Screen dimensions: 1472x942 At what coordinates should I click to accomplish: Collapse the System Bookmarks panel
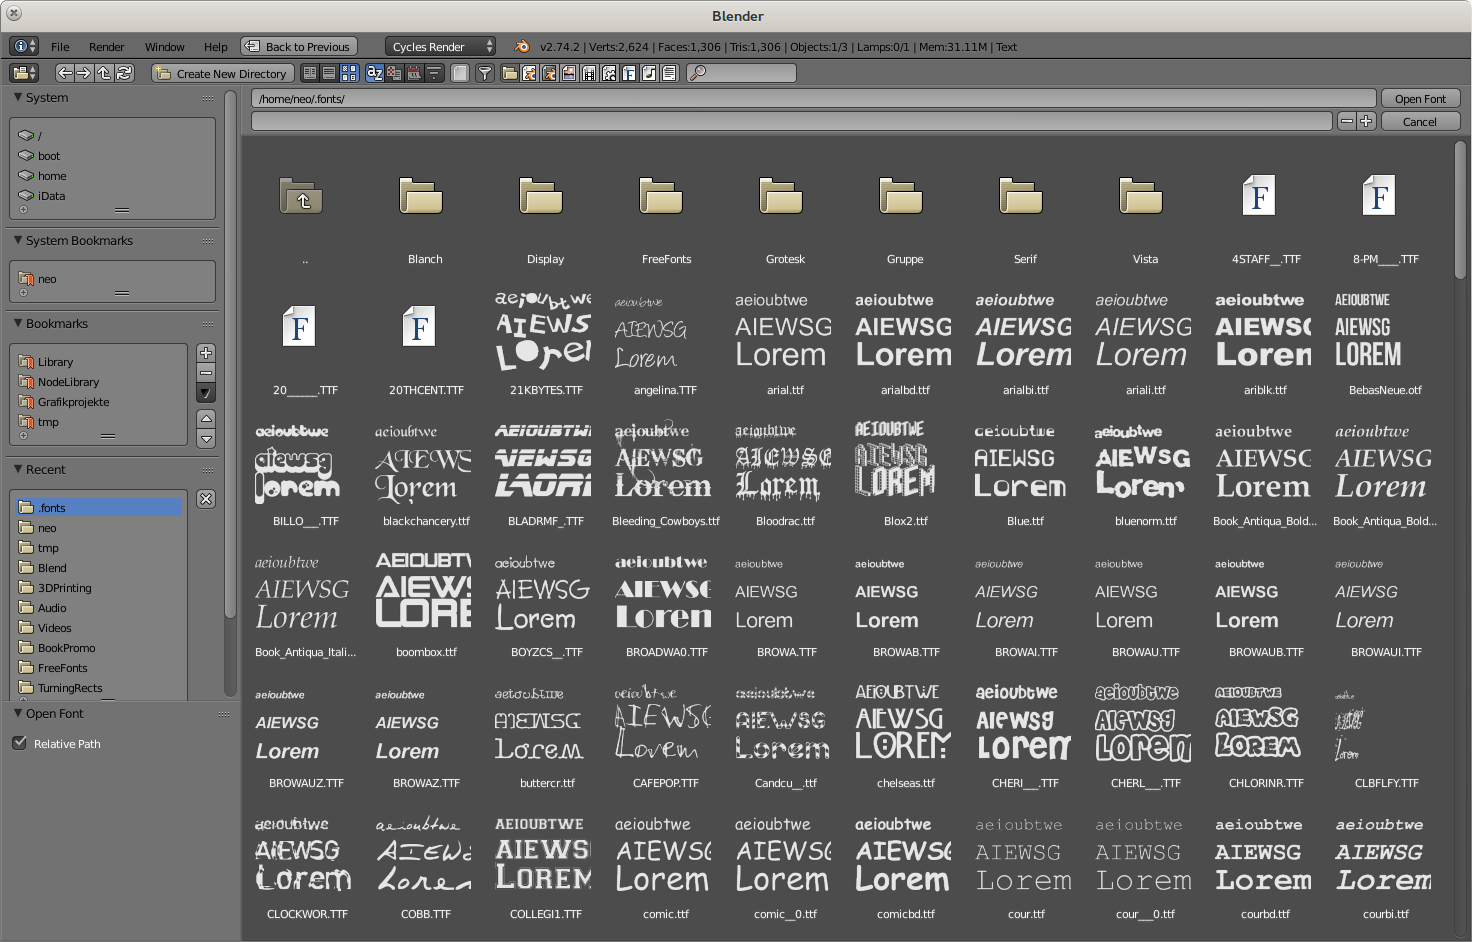[18, 240]
